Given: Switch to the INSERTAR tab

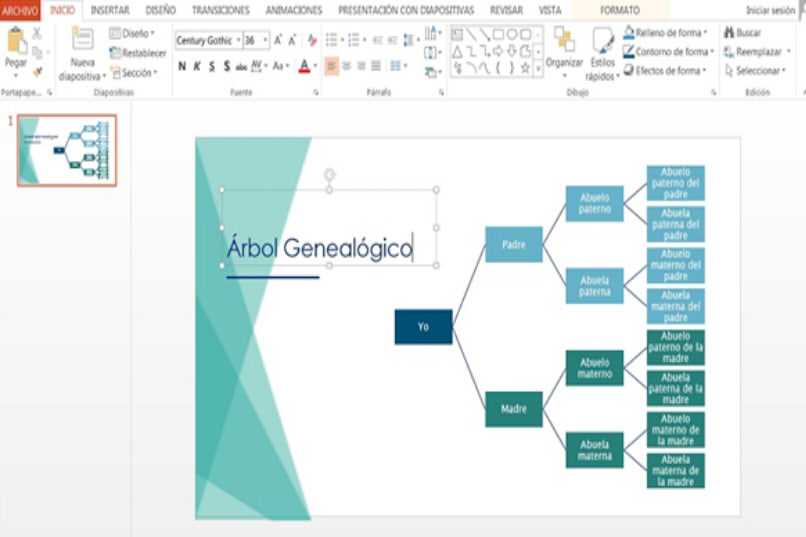Looking at the screenshot, I should point(109,10).
